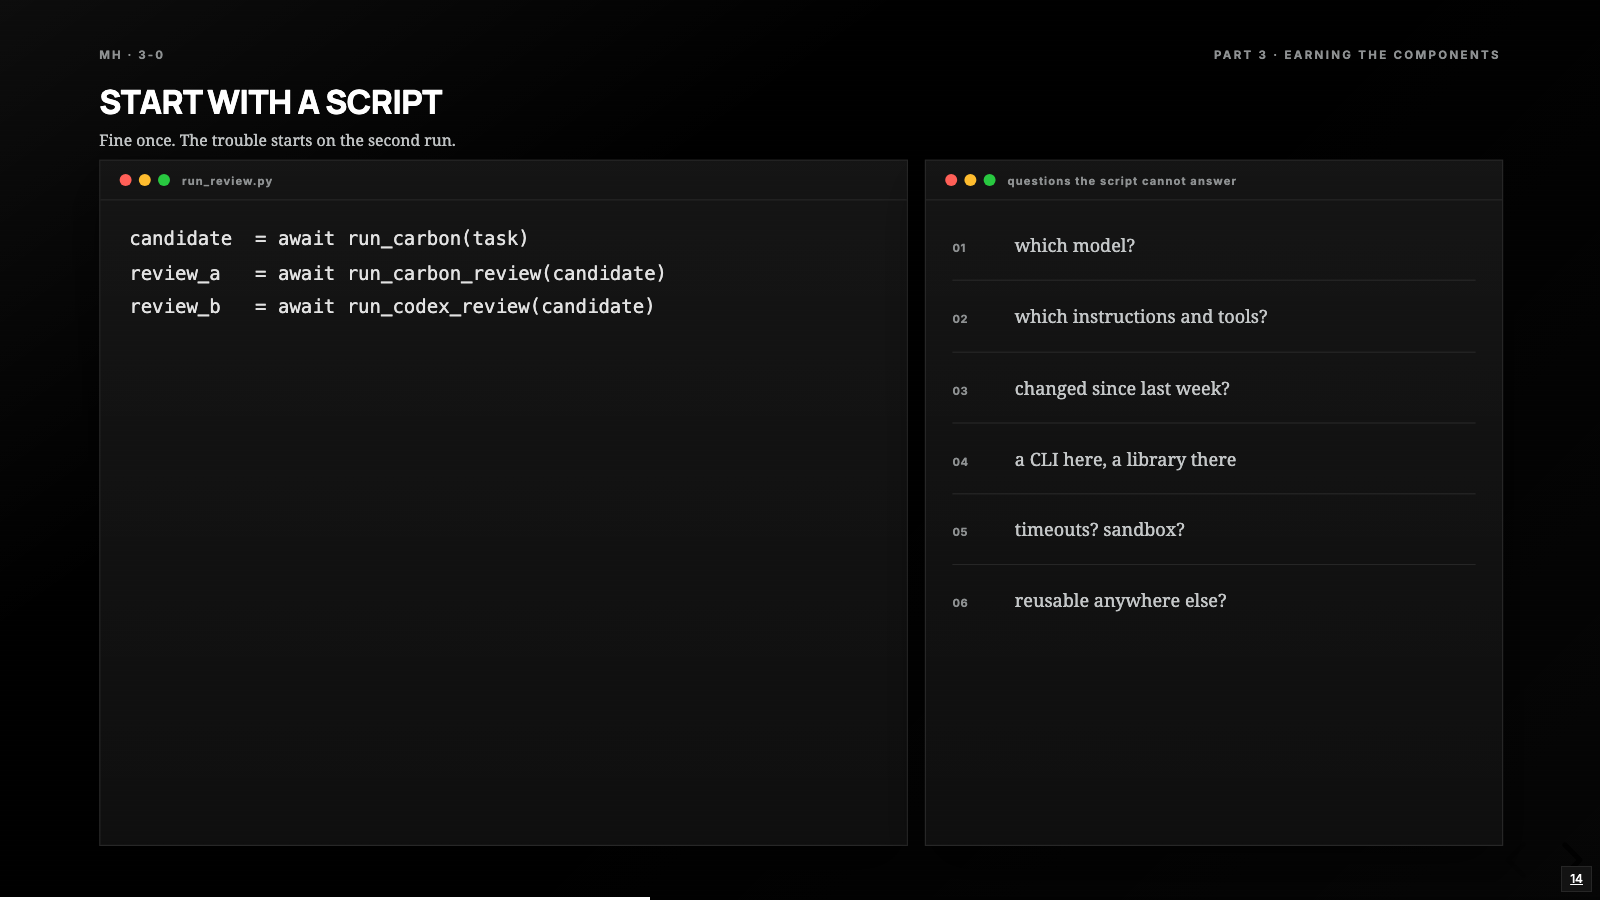Click code line 'candidate = await run_carbon(task)'

click(329, 239)
